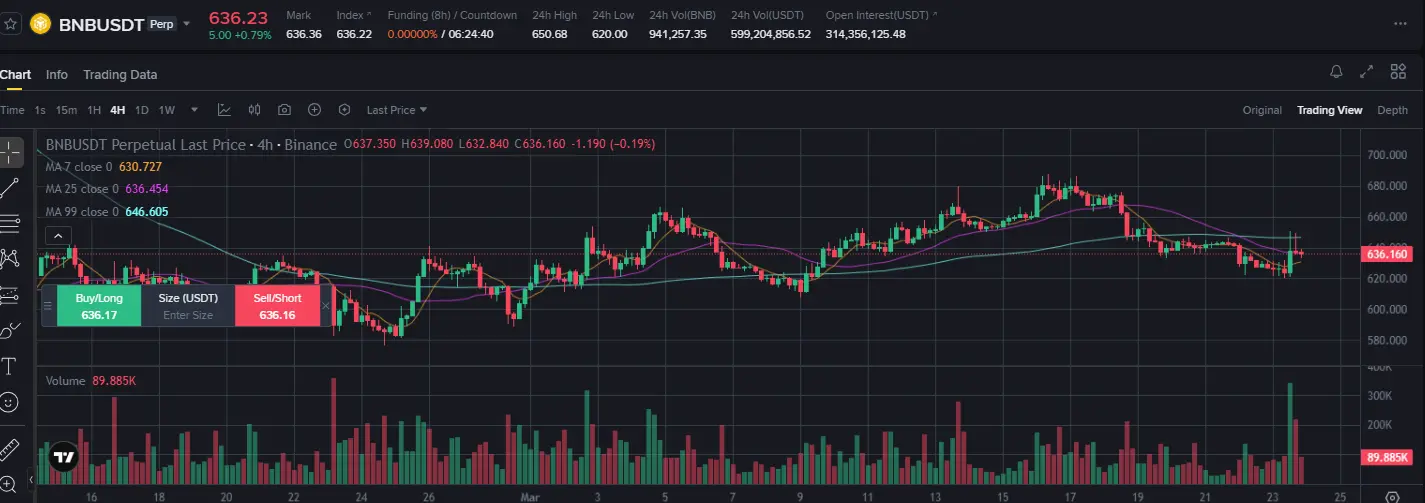The image size is (1425, 503).
Task: Click the BNBUSDT Perpetual chart title
Action: point(191,144)
